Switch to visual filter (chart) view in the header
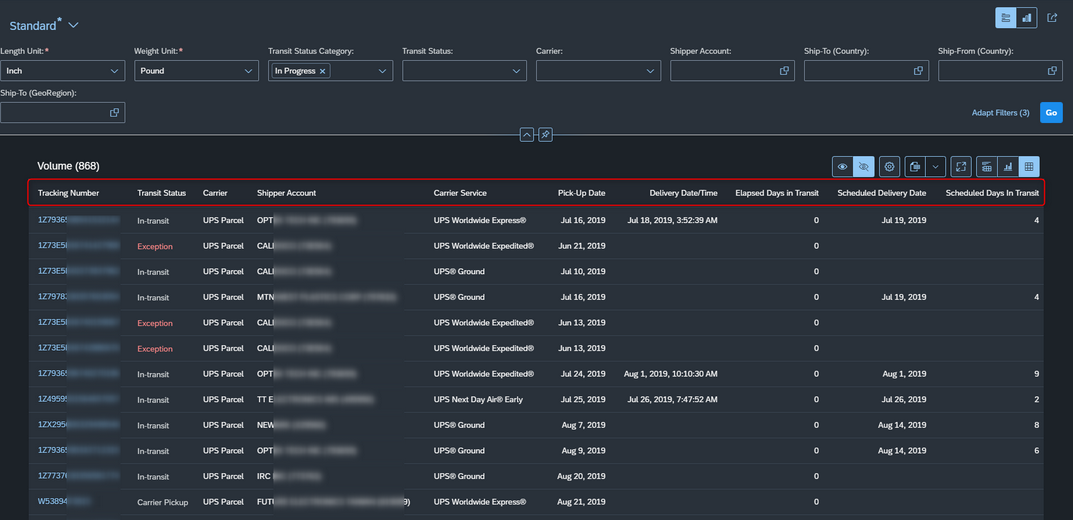The width and height of the screenshot is (1073, 520). point(1026,18)
